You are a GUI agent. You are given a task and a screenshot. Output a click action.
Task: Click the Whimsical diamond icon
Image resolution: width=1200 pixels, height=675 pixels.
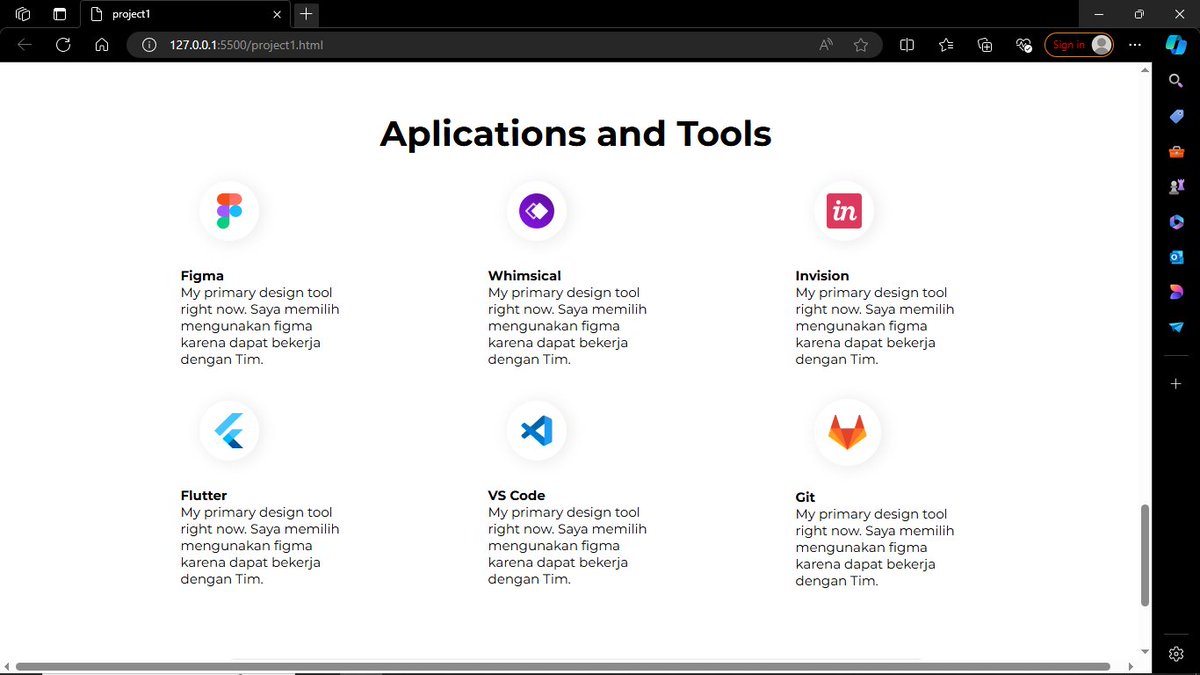536,210
